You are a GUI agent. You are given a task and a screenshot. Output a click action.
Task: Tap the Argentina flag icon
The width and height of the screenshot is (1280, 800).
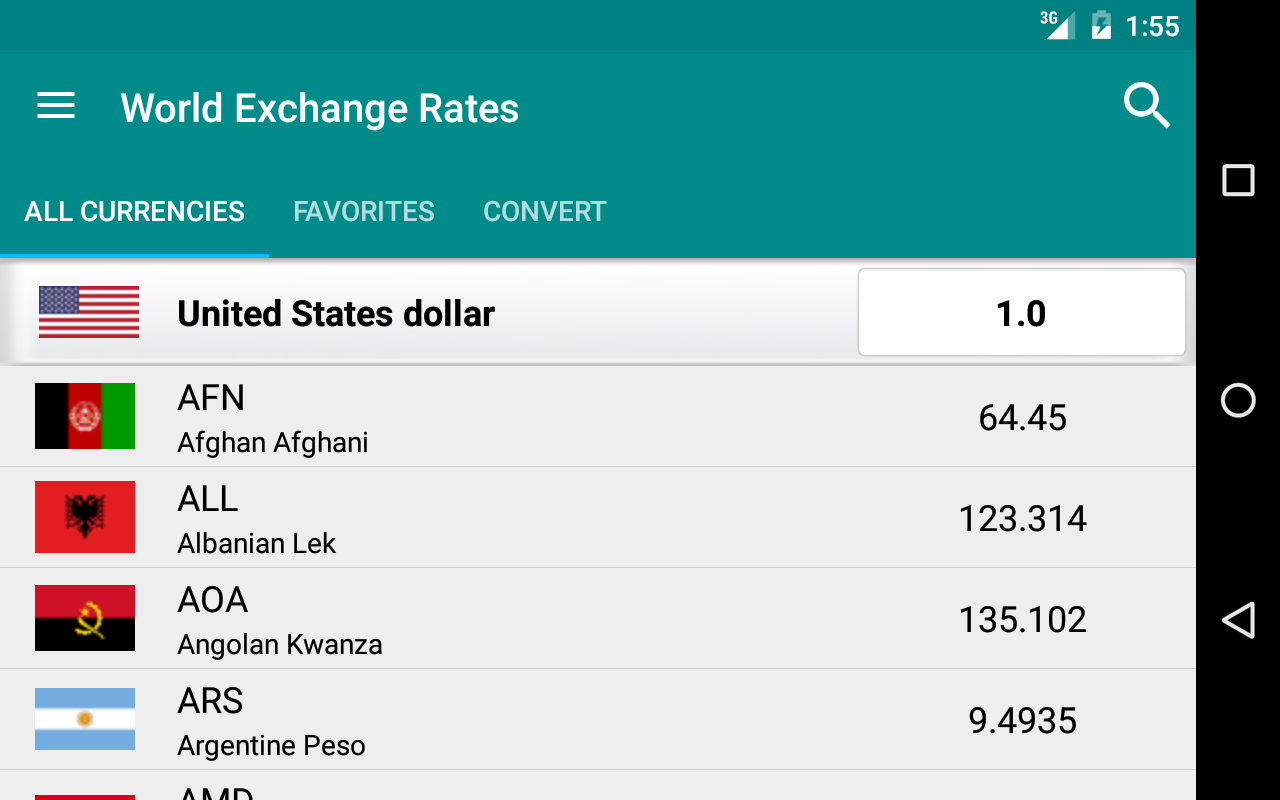[x=85, y=719]
